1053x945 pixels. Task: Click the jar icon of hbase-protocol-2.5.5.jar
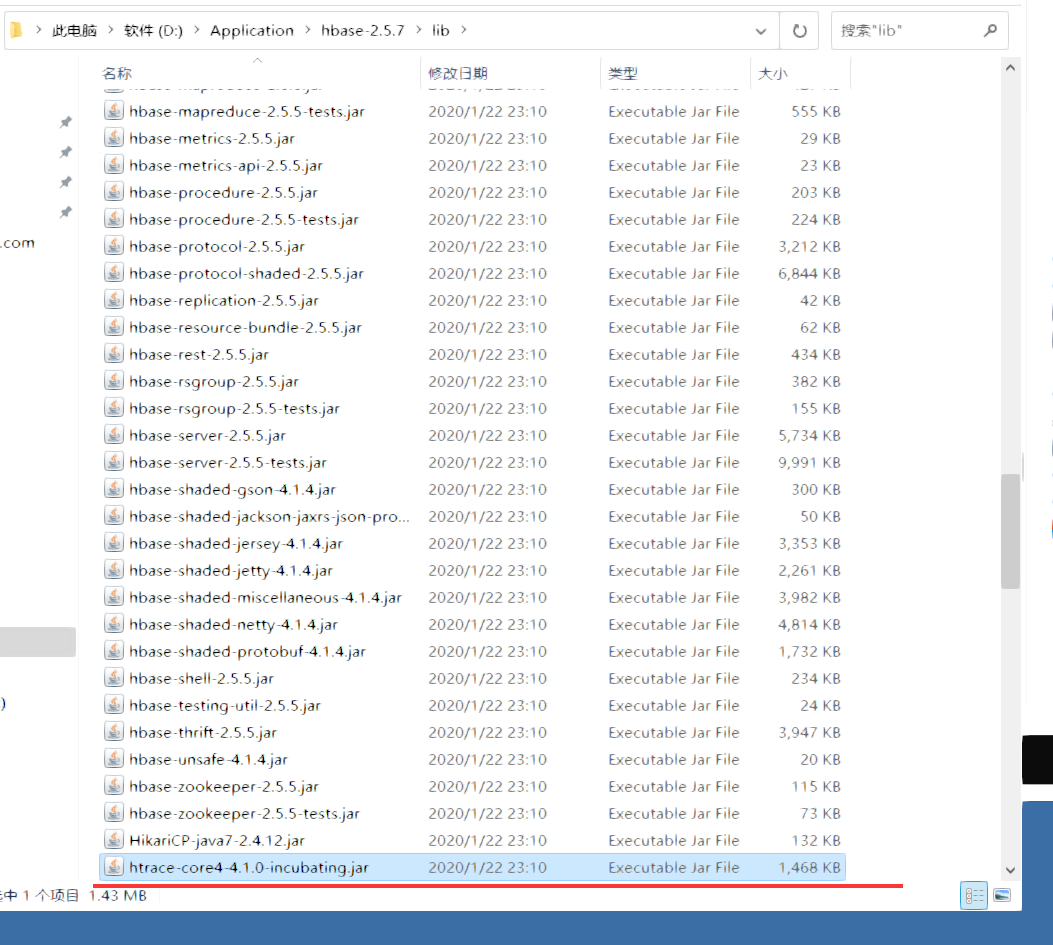[114, 246]
